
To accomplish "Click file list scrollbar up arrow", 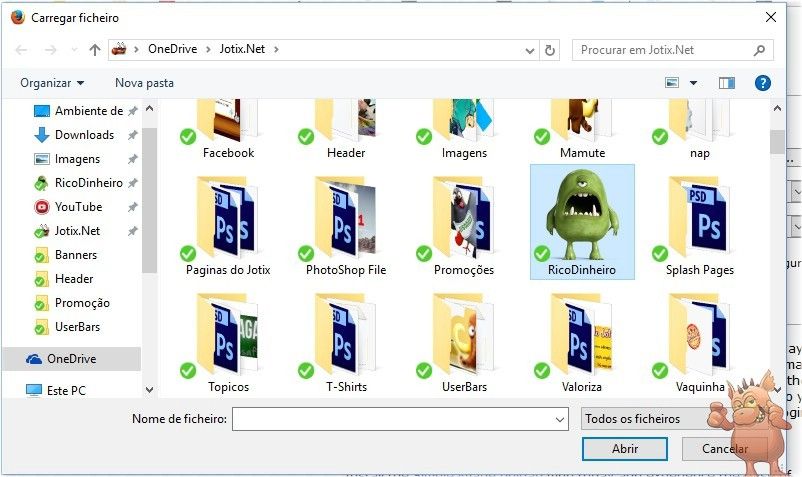I will pos(777,108).
